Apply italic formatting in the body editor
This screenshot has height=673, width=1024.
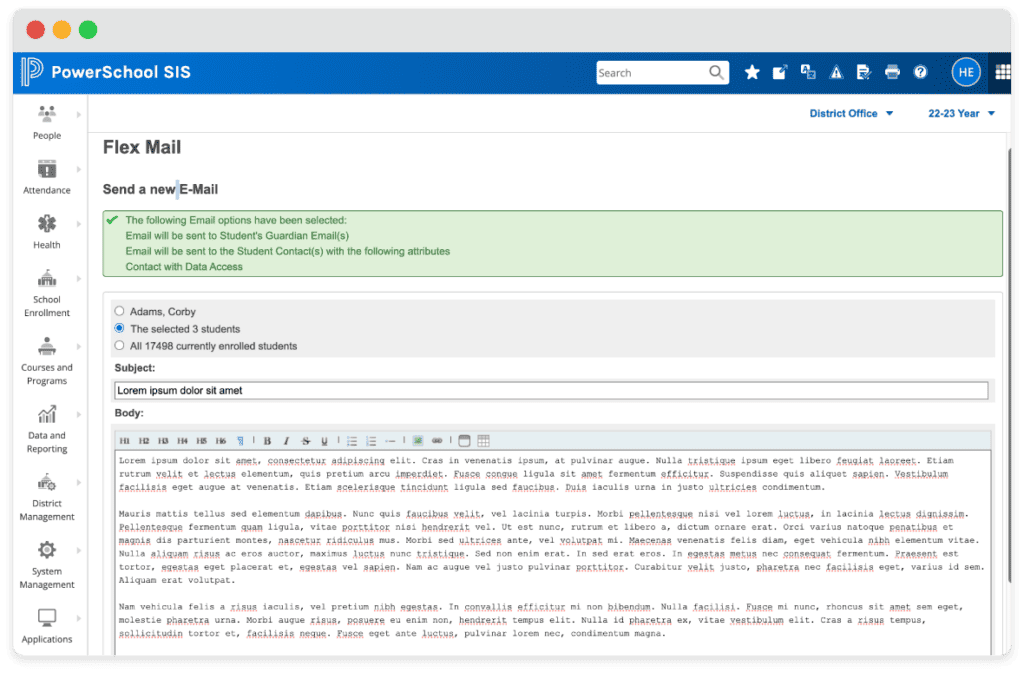288,440
